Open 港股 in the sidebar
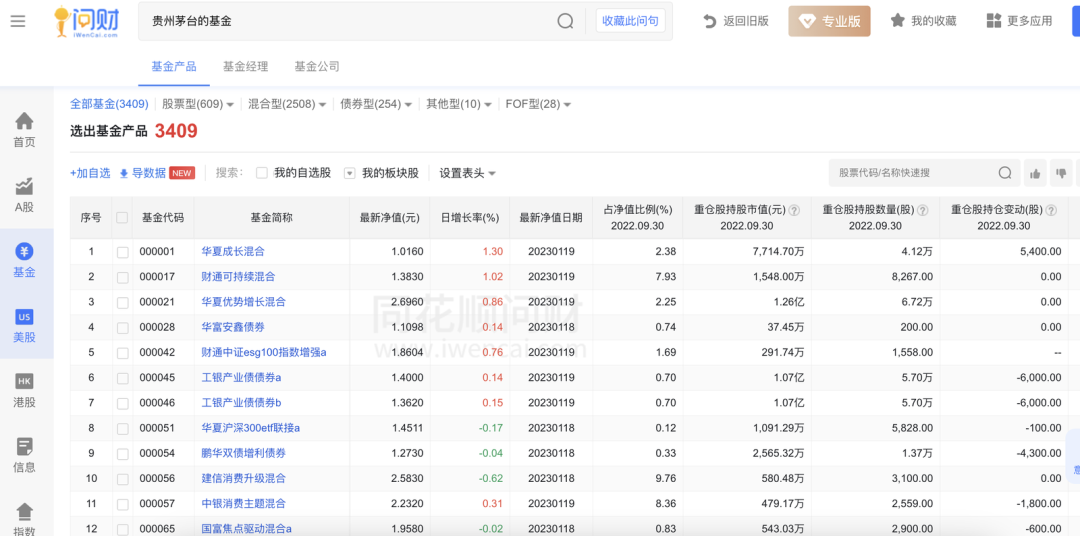The image size is (1080, 536). click(24, 391)
